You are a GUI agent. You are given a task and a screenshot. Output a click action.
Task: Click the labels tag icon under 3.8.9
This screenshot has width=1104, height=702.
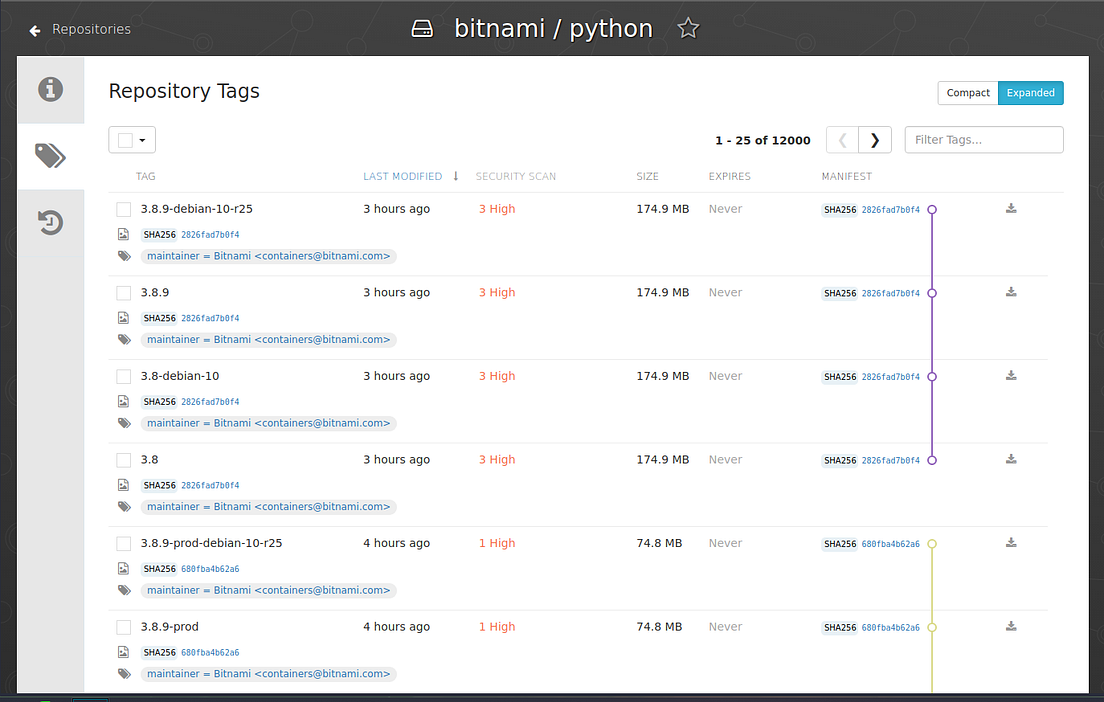pyautogui.click(x=123, y=339)
